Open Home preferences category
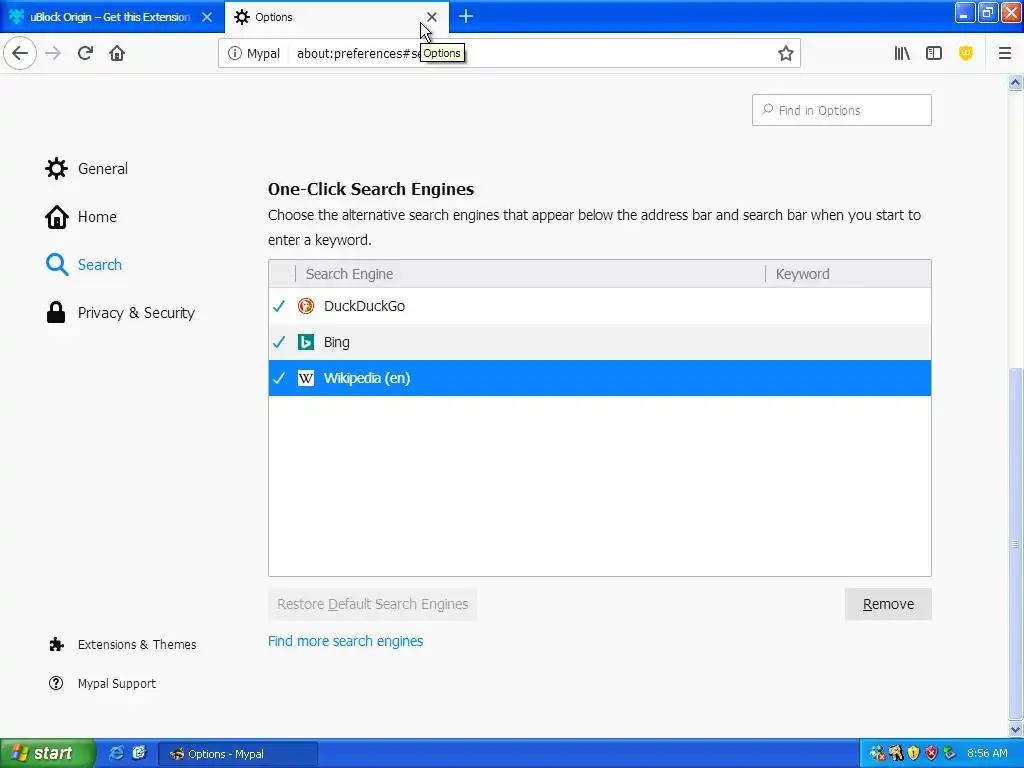The image size is (1024, 768). pyautogui.click(x=81, y=217)
